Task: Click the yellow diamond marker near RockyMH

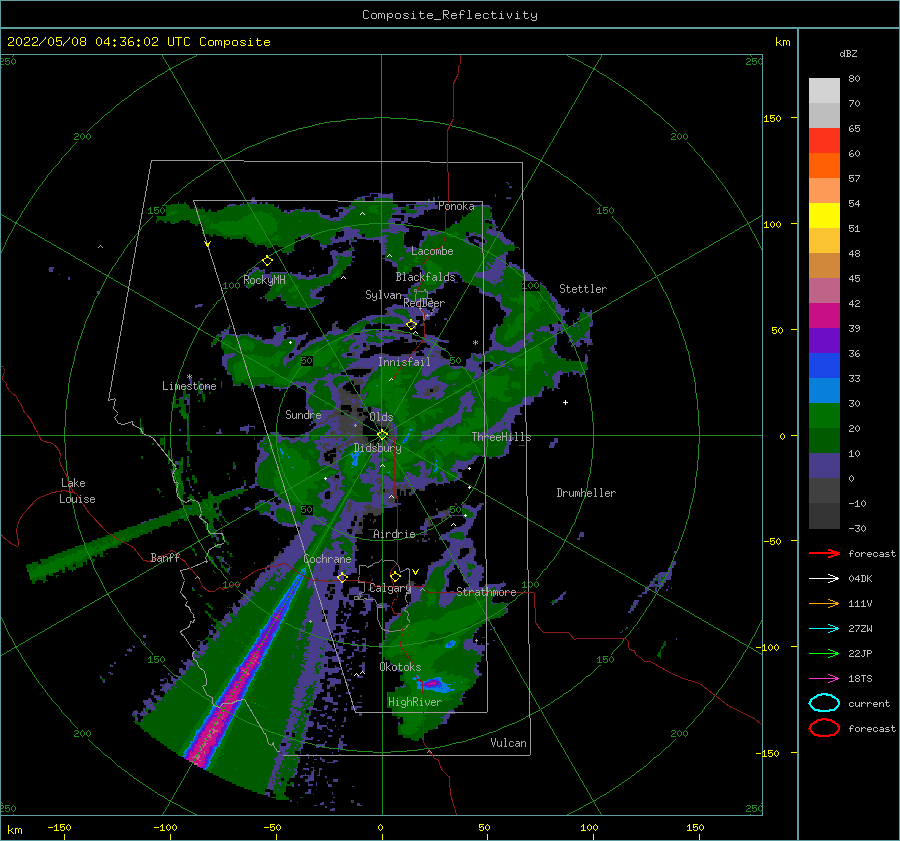Action: click(267, 261)
